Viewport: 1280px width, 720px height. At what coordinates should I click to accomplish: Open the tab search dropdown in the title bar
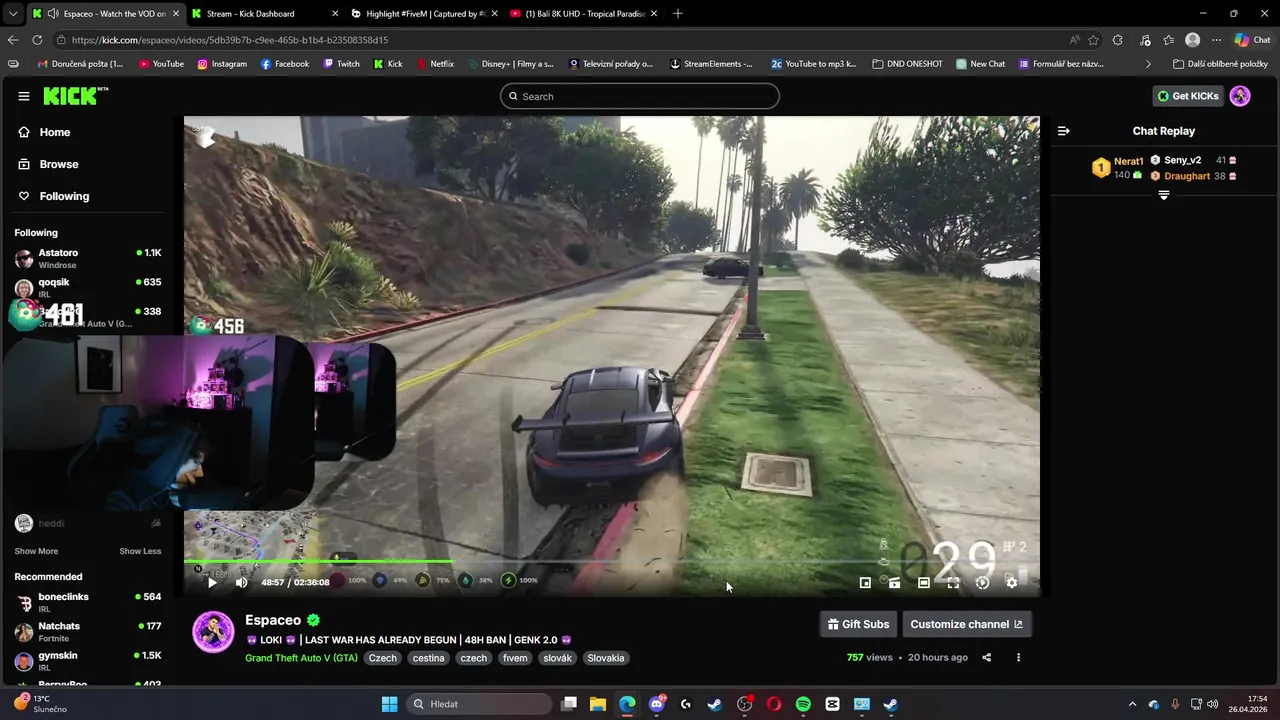coord(13,14)
